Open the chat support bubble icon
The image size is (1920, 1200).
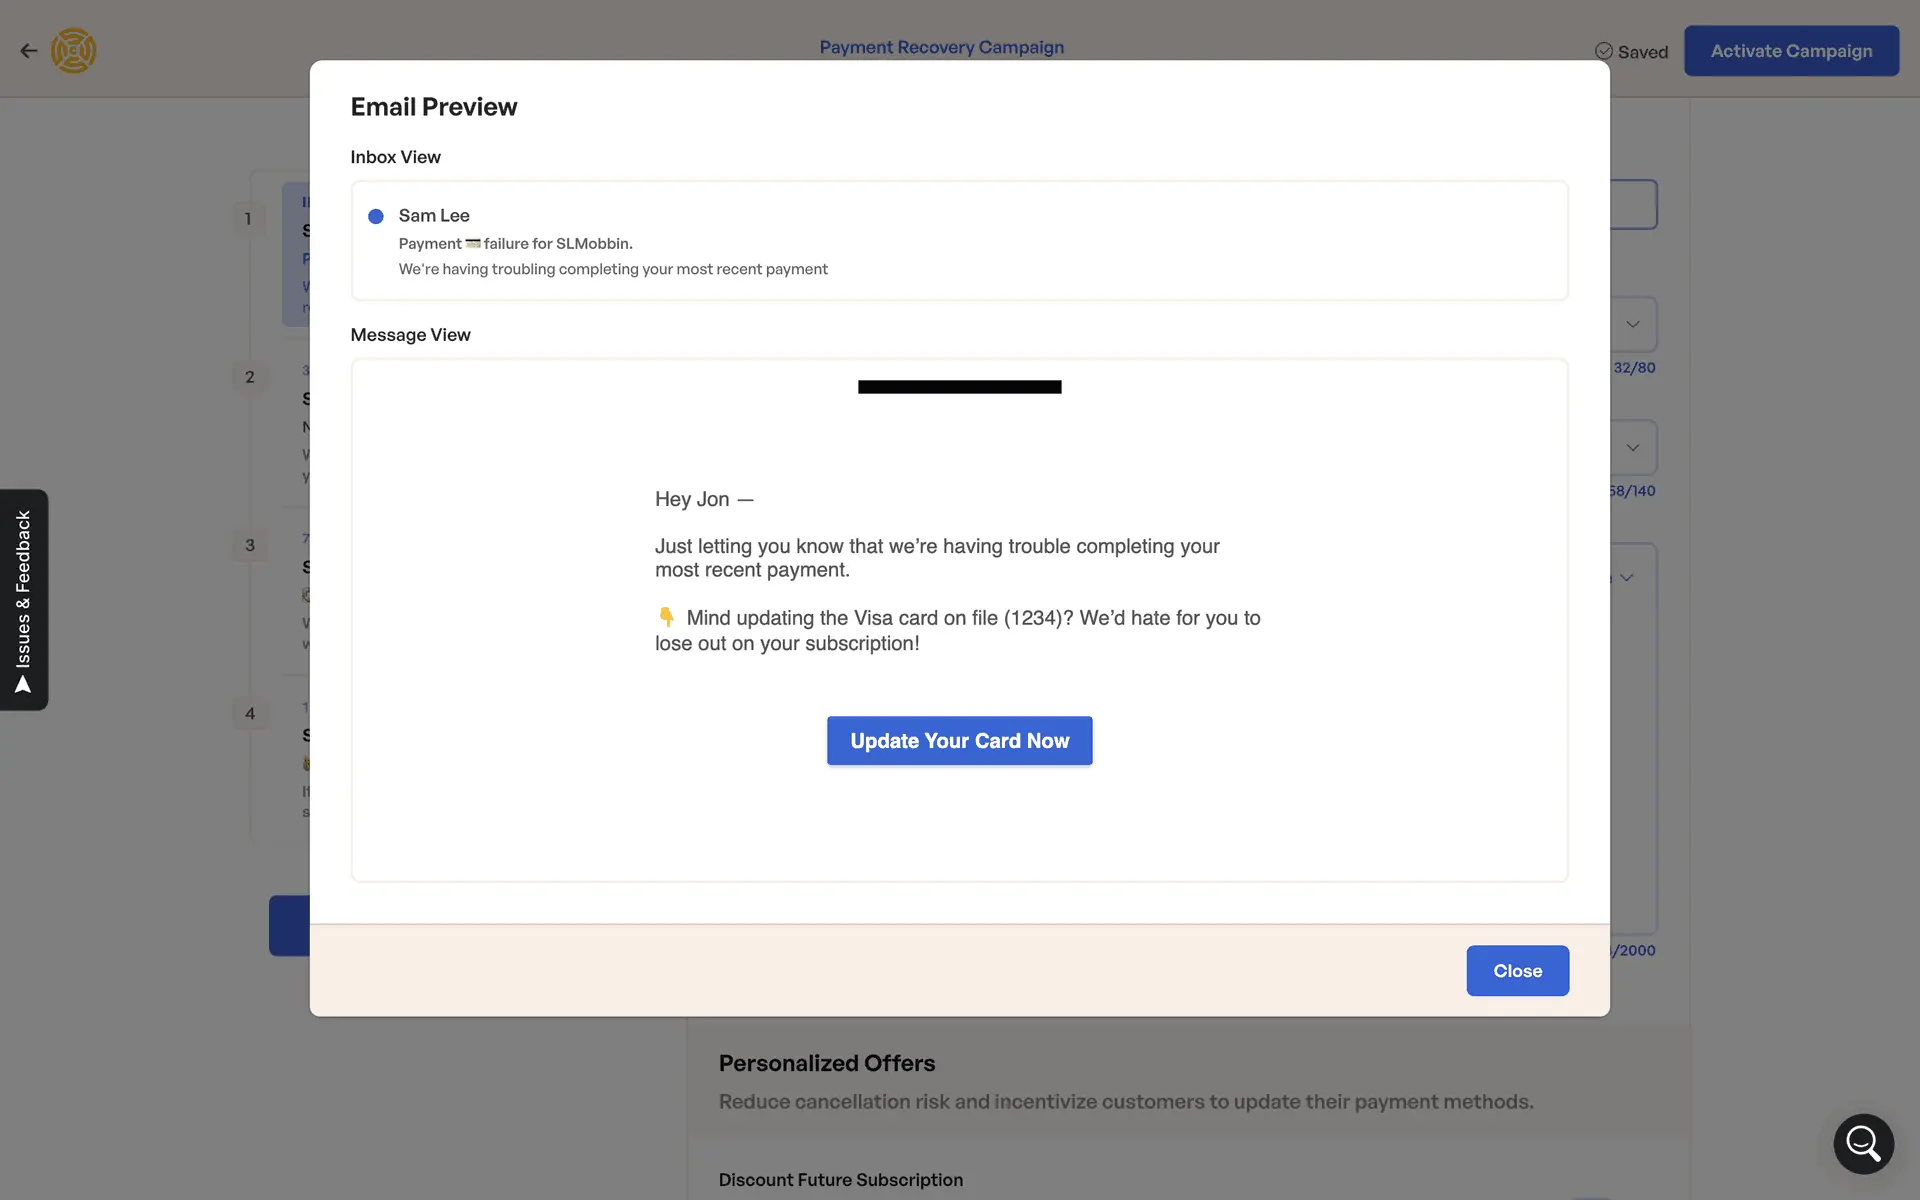[x=1863, y=1143]
